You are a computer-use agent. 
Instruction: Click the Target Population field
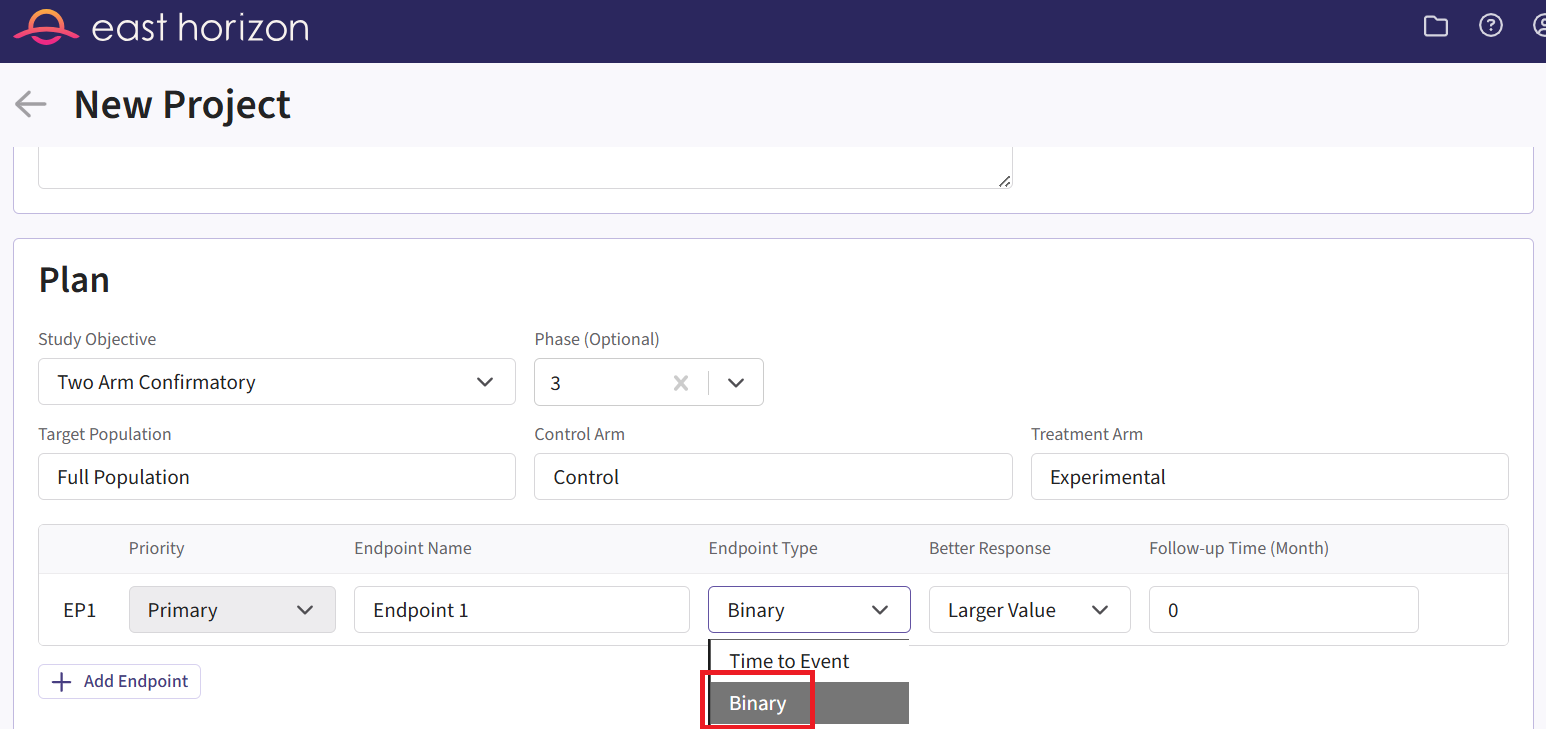tap(276, 477)
